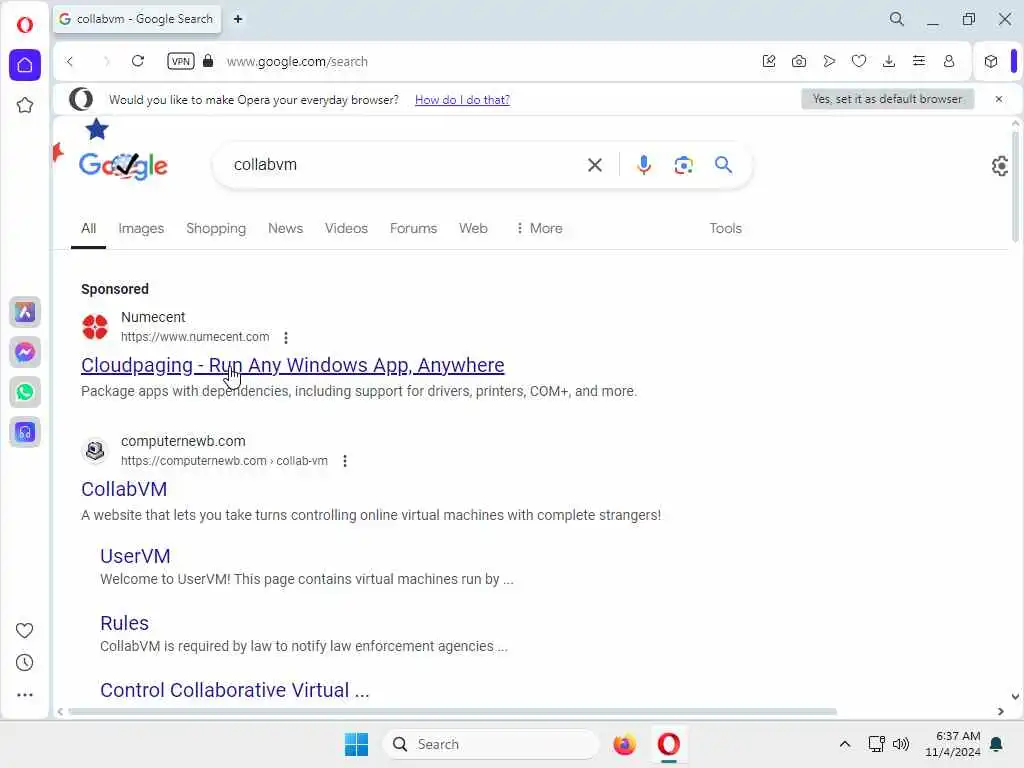Open history clock icon in sidebar
This screenshot has width=1024, height=768.
[x=24, y=663]
